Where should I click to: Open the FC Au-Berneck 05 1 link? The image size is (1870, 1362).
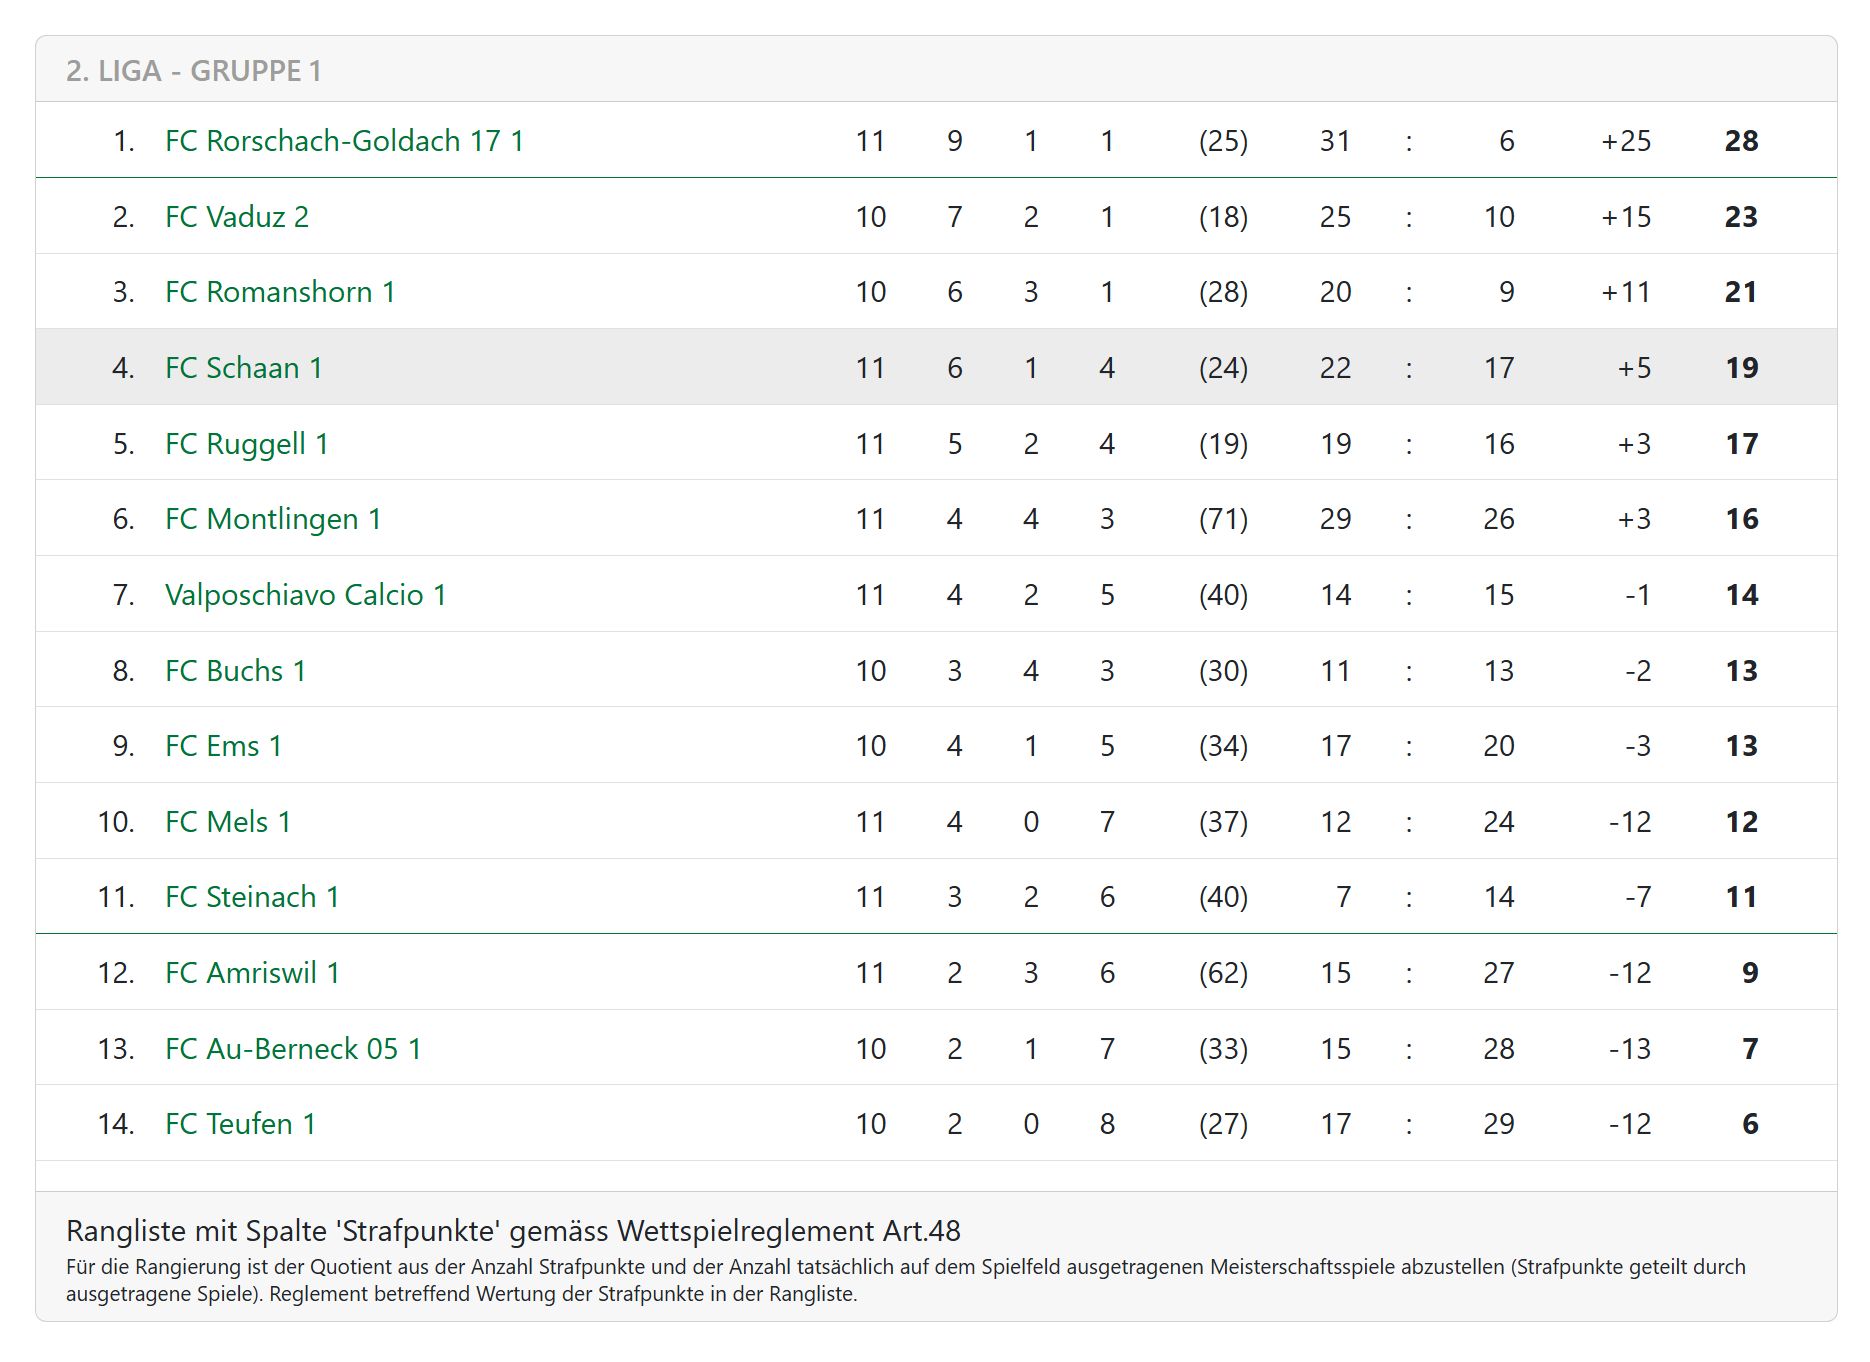click(293, 1049)
